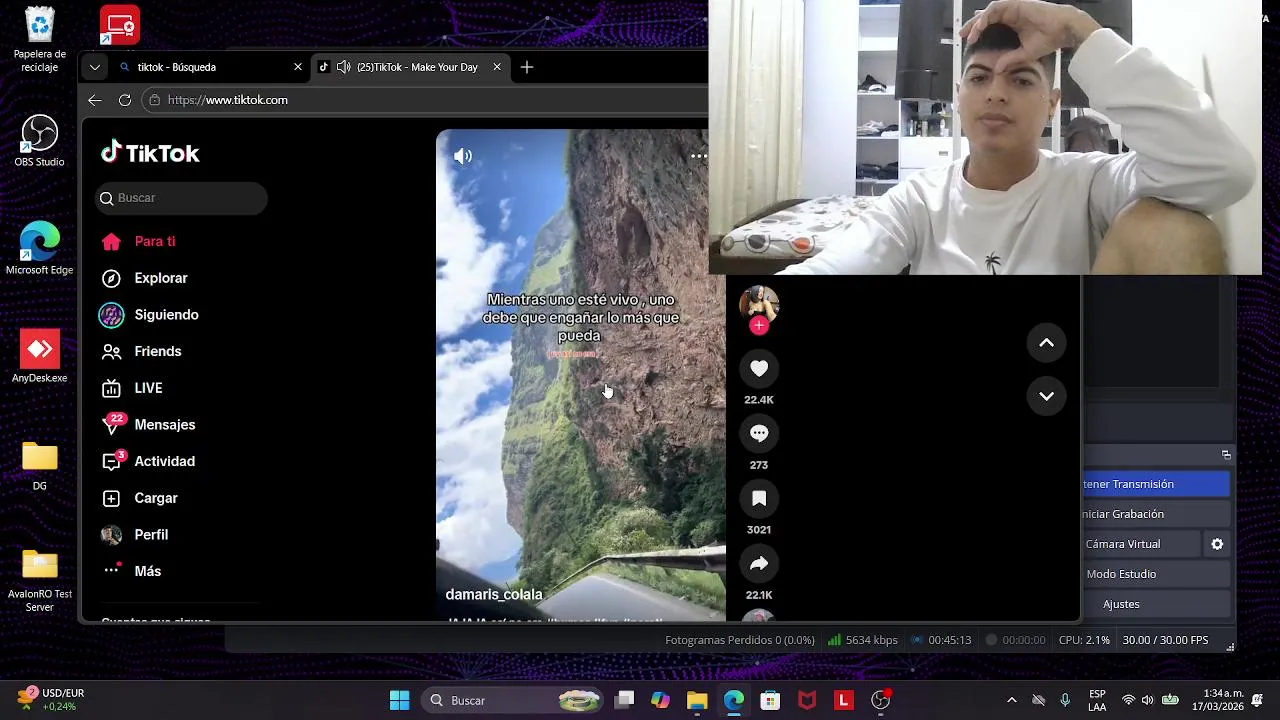Open the Windows Start menu
The height and width of the screenshot is (720, 1280).
(x=399, y=700)
